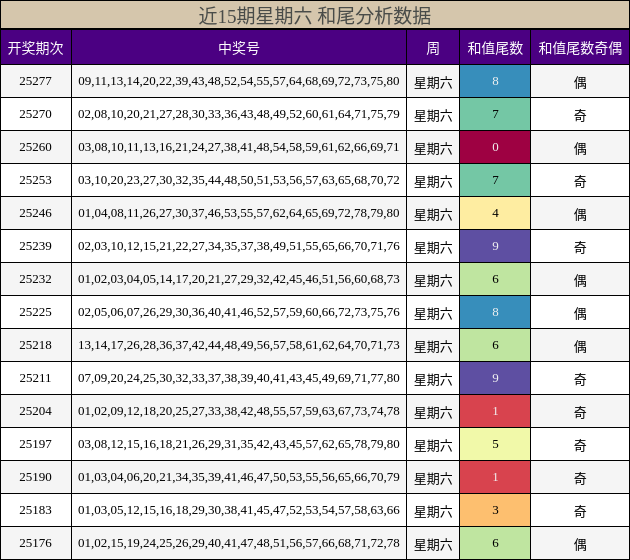Click the blue 8 cell in row 25277
The image size is (630, 560).
tap(495, 81)
